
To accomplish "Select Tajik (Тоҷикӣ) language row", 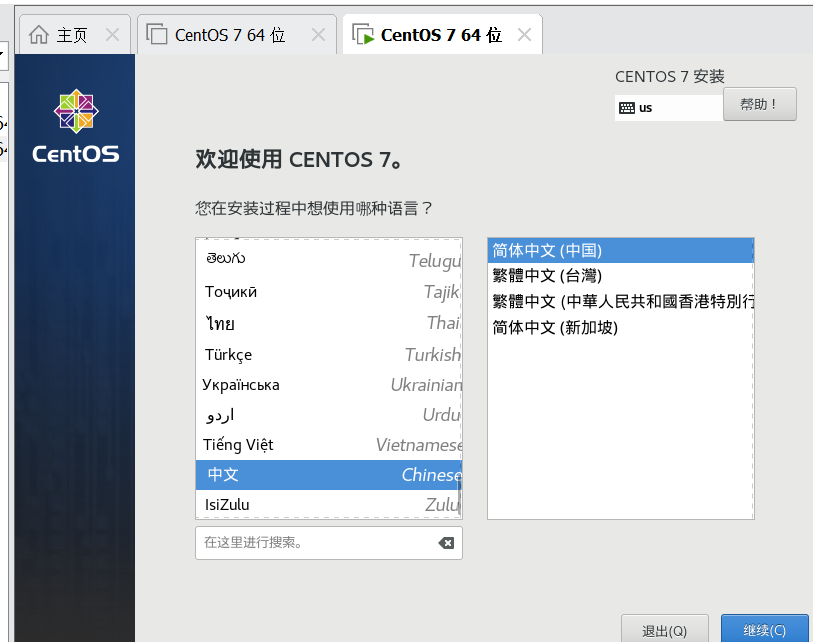I will (329, 291).
